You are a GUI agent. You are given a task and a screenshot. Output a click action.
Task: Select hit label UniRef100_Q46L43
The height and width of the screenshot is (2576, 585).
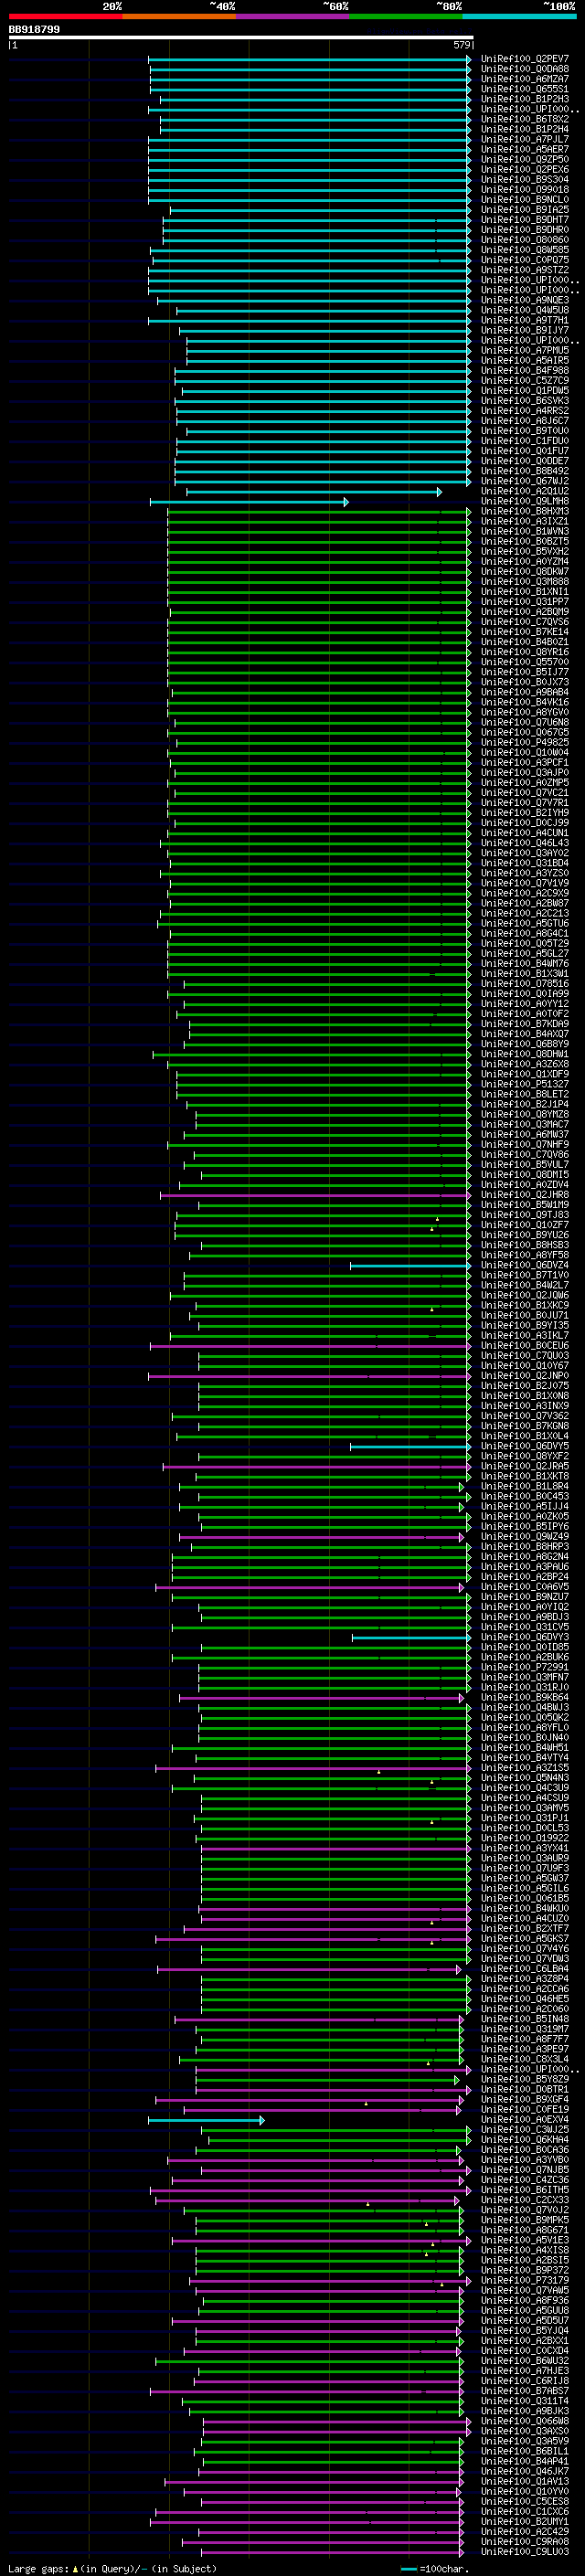pos(525,843)
